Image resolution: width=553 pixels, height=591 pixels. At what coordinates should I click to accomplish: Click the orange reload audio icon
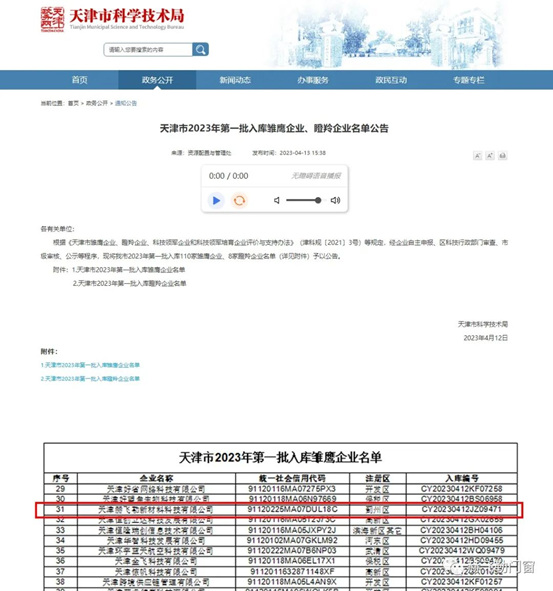pos(239,201)
